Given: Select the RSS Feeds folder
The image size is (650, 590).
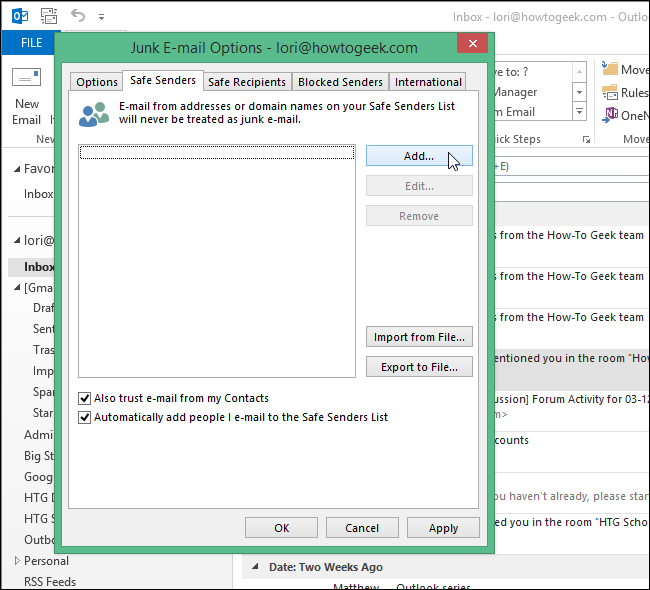Looking at the screenshot, I should tap(50, 581).
